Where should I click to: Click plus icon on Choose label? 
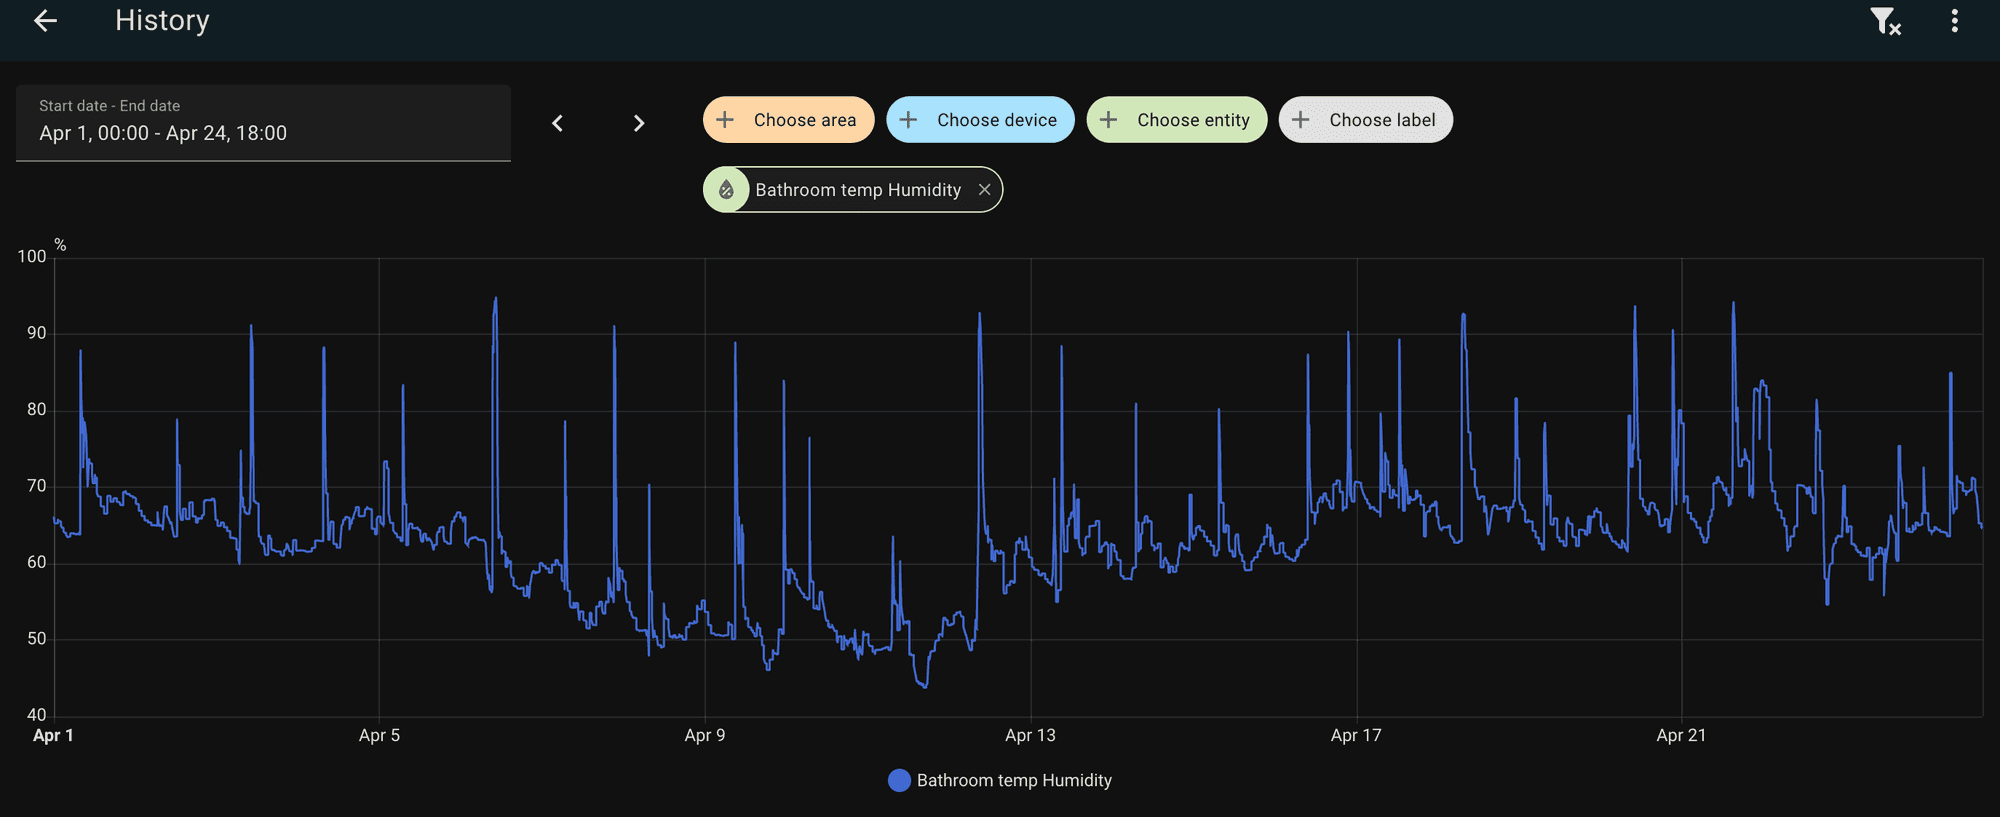[1300, 120]
